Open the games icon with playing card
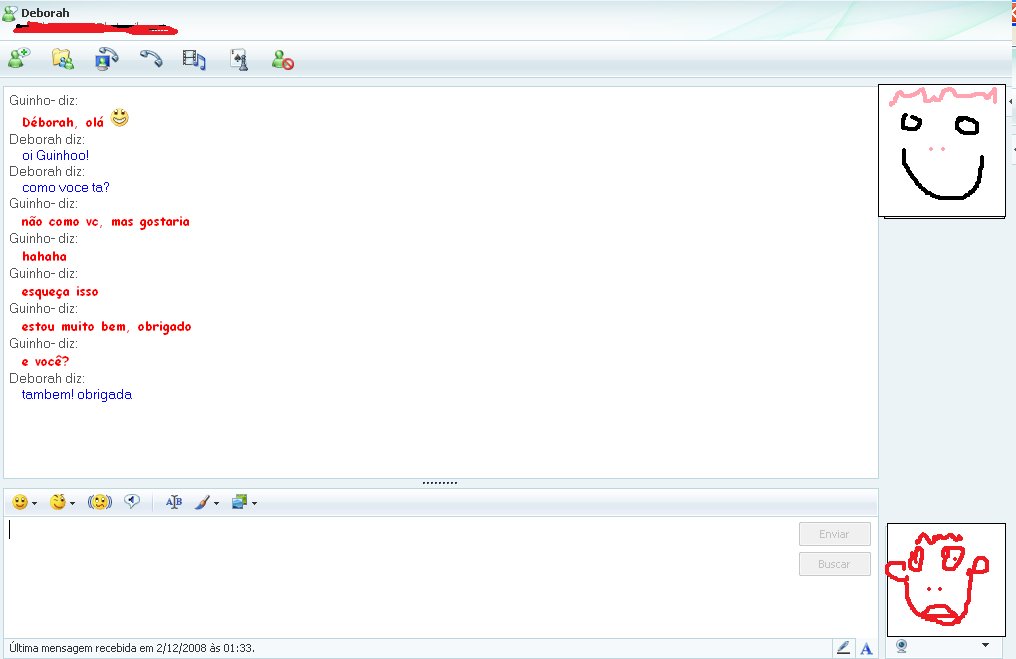The image size is (1016, 659). (239, 60)
